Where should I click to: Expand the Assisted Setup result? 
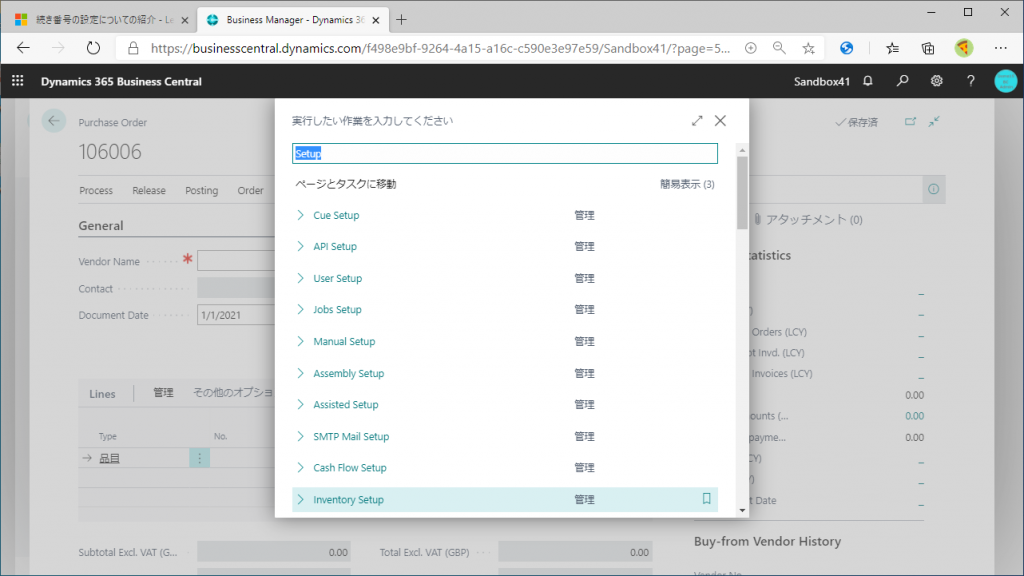tap(300, 405)
